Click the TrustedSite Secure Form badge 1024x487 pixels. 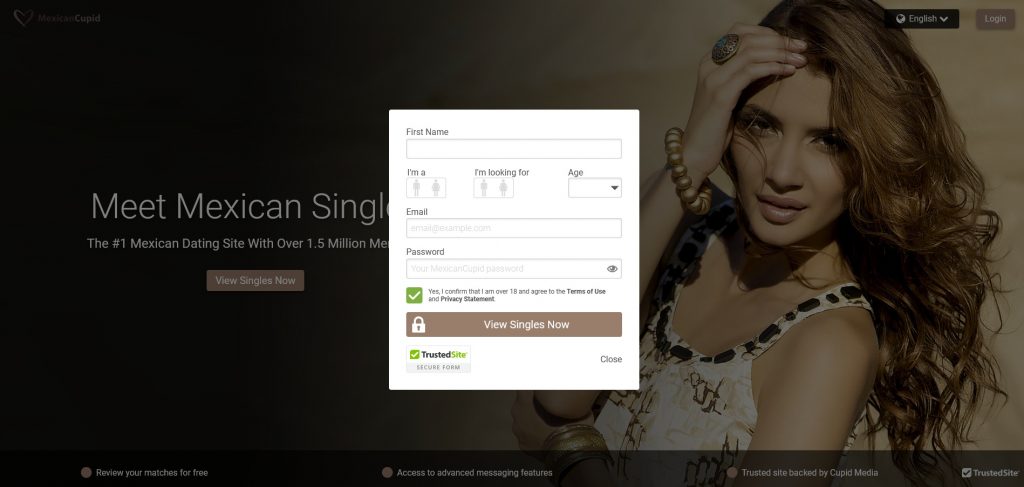point(438,359)
